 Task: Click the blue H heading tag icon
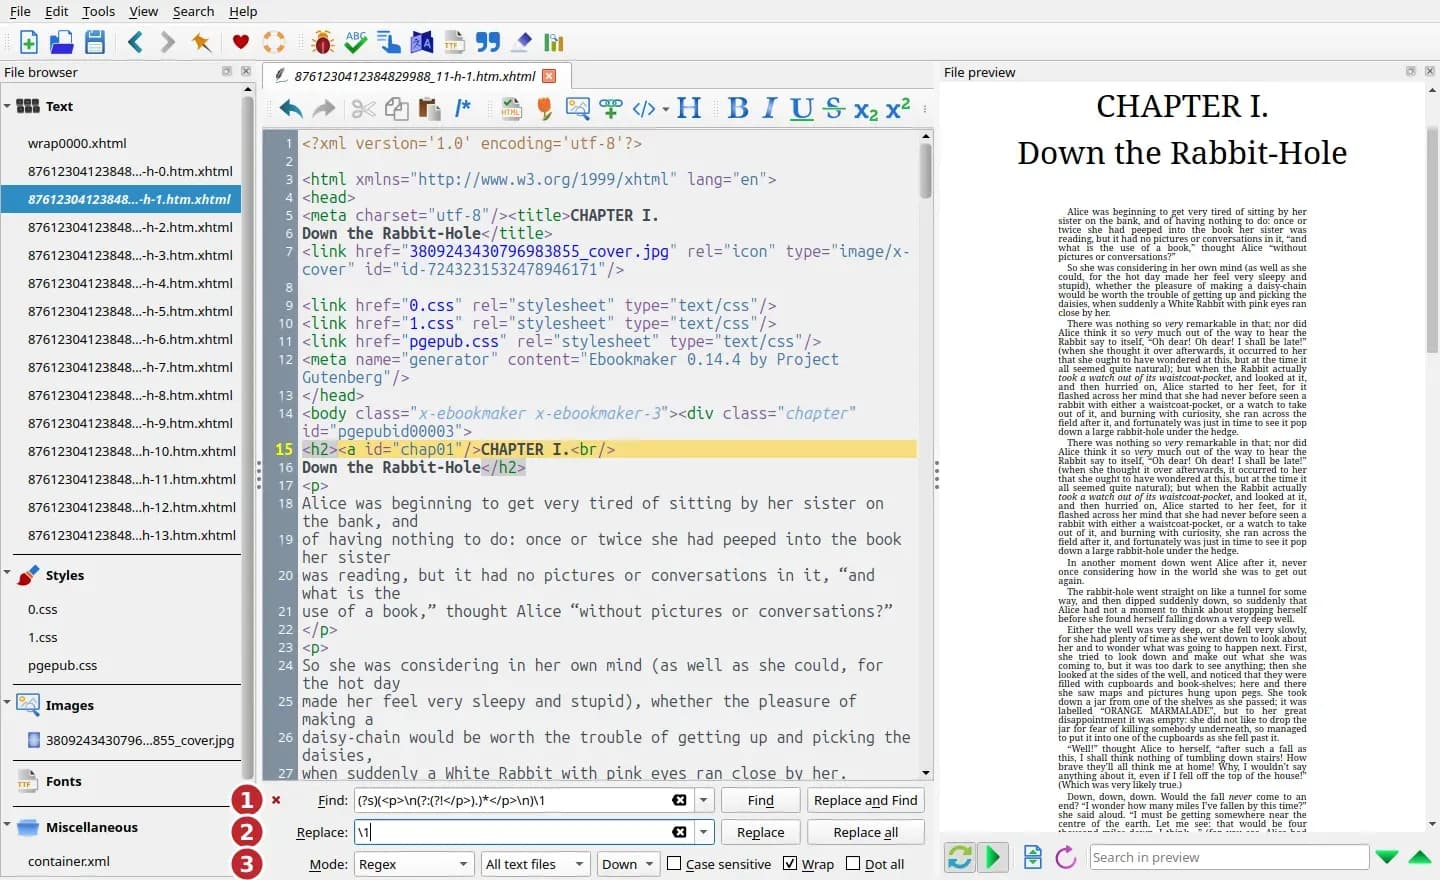point(689,109)
